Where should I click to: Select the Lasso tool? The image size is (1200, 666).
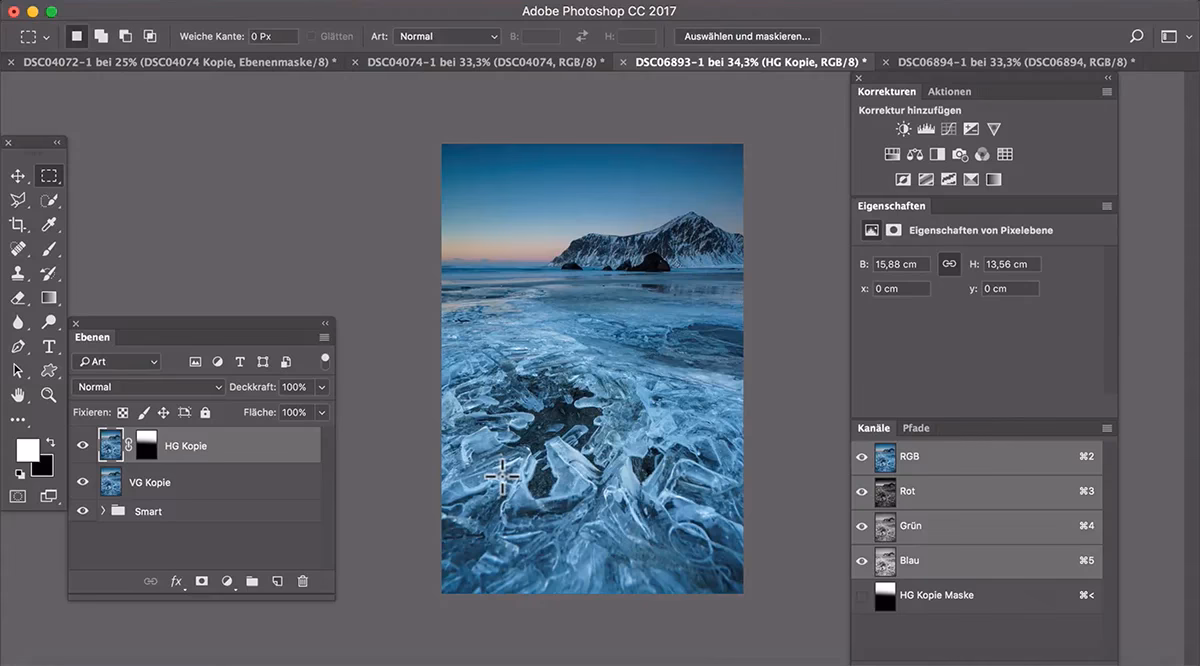pos(18,200)
